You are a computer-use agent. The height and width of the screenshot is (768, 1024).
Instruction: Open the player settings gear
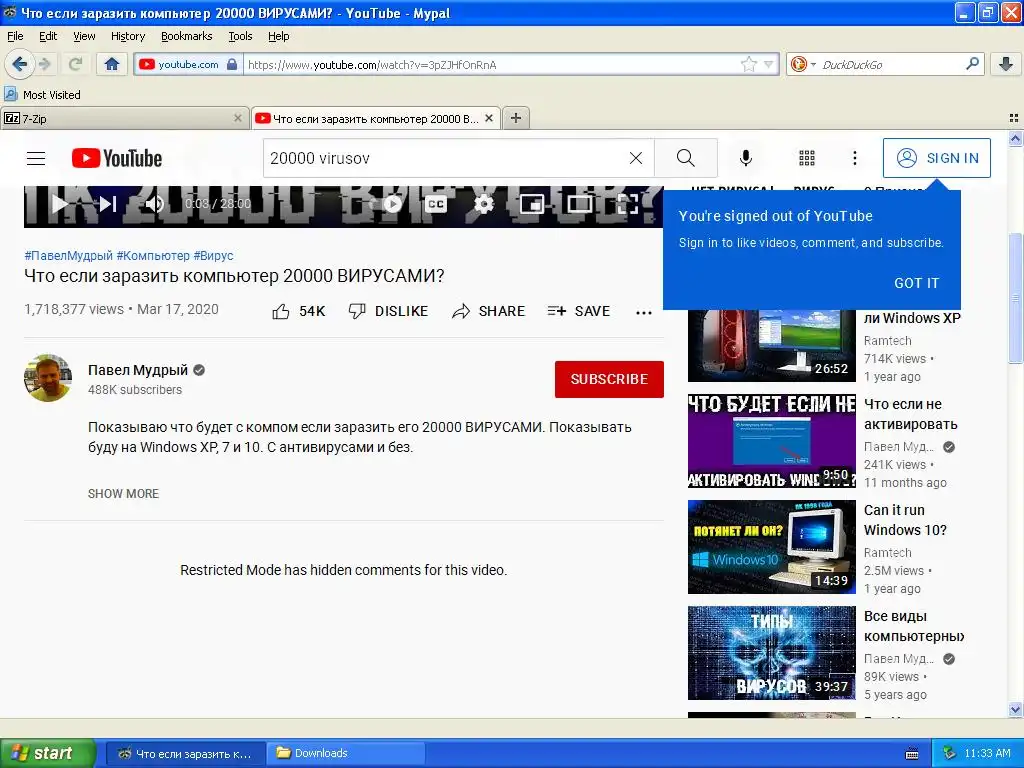(x=484, y=204)
